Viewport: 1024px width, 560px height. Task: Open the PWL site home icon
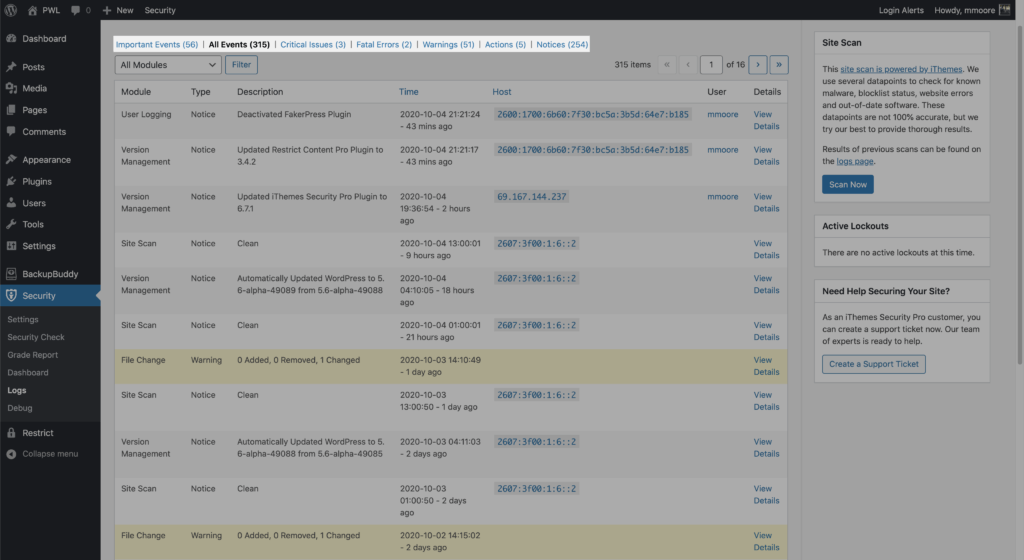click(32, 10)
